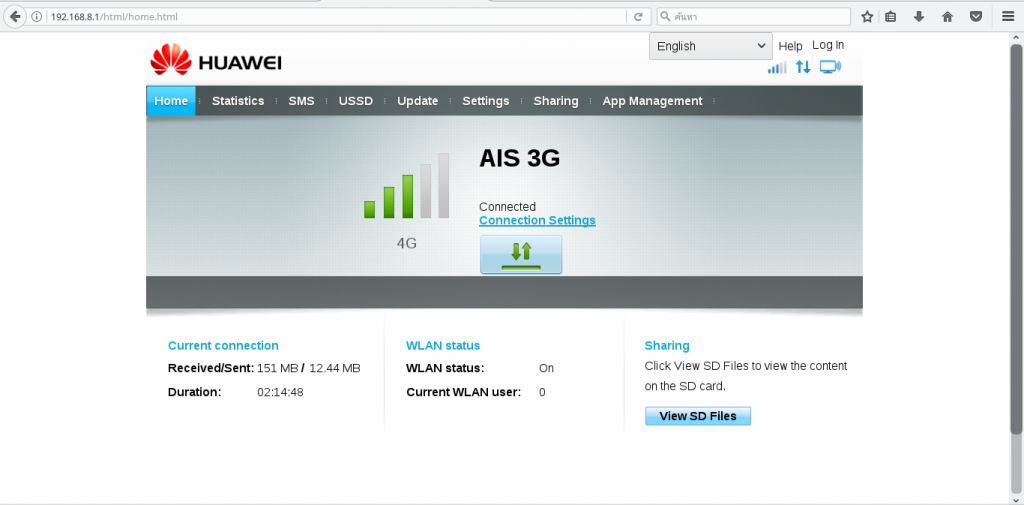
Task: Open the downloads arrow icon
Action: [x=919, y=17]
